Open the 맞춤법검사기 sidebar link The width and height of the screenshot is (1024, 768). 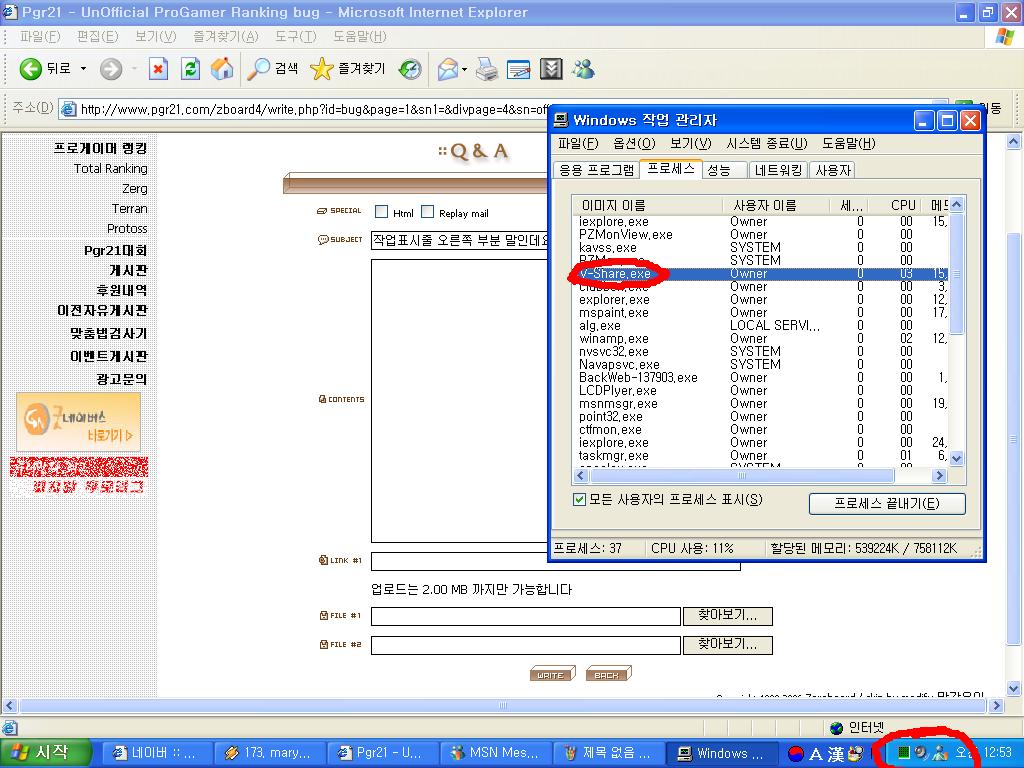(x=108, y=334)
